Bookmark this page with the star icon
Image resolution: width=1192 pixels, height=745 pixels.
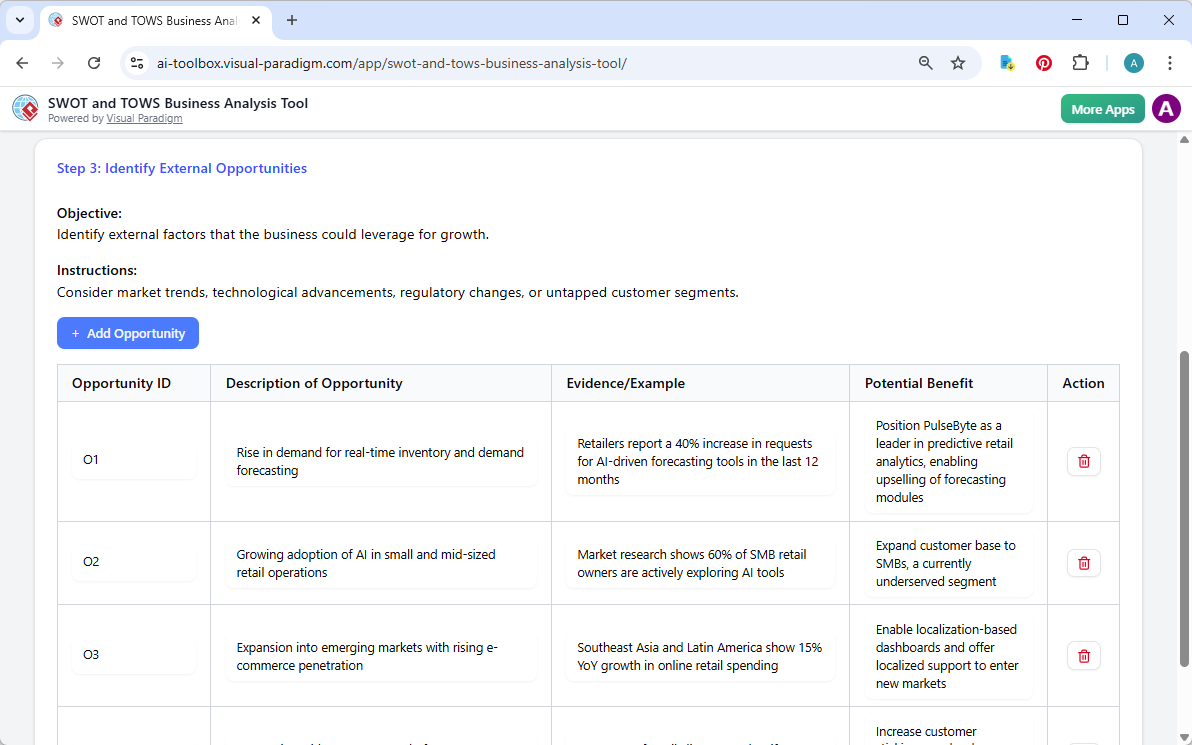tap(957, 62)
